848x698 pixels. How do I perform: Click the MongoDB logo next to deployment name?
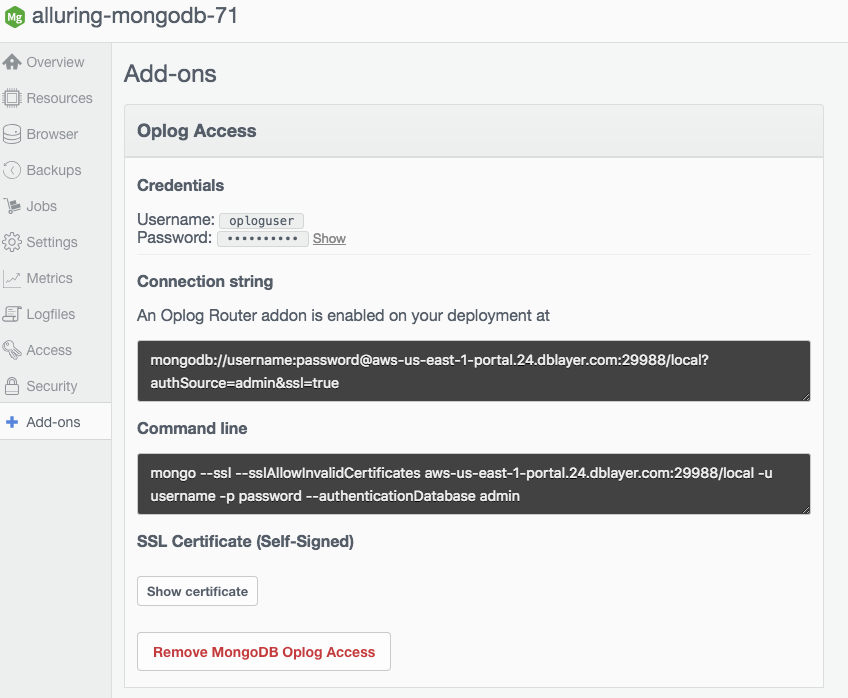[14, 16]
